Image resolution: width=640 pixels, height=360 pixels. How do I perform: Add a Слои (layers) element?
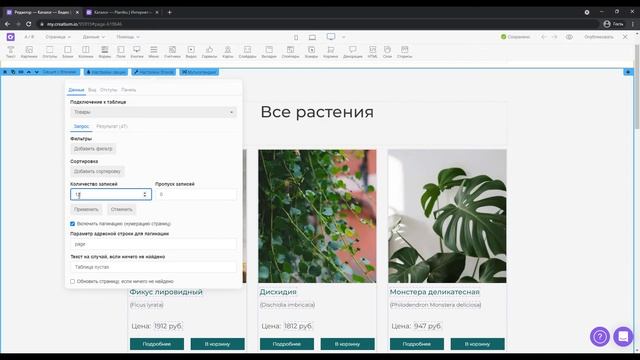(x=387, y=52)
